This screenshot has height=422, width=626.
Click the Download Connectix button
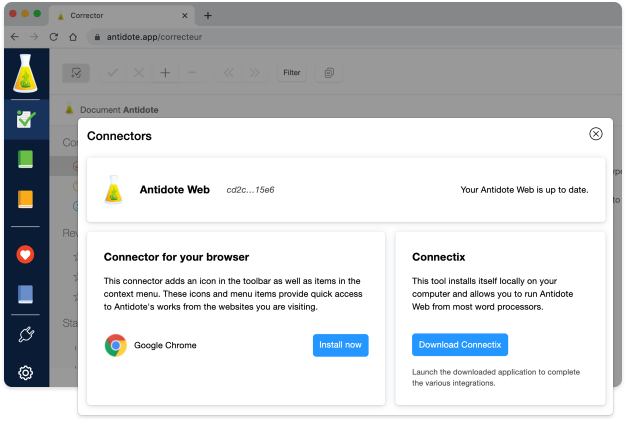pyautogui.click(x=460, y=345)
